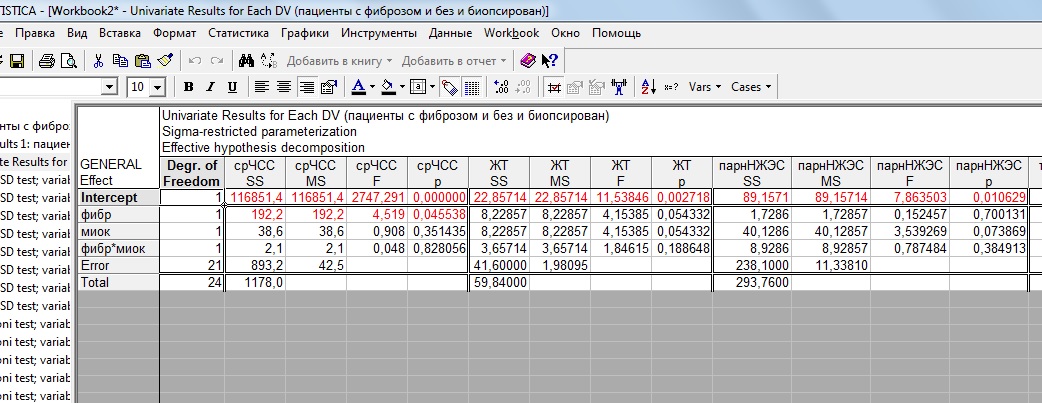Open the Графики menu

click(x=305, y=33)
